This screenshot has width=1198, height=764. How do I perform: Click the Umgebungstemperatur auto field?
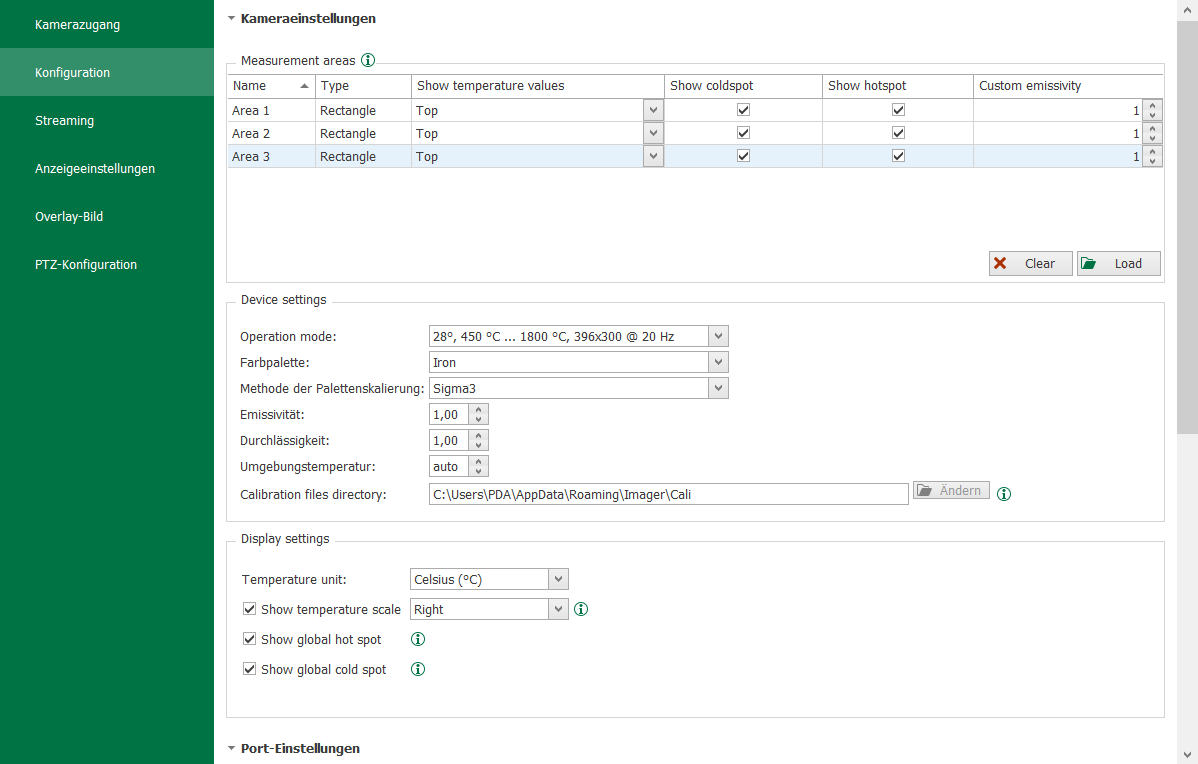click(x=449, y=466)
